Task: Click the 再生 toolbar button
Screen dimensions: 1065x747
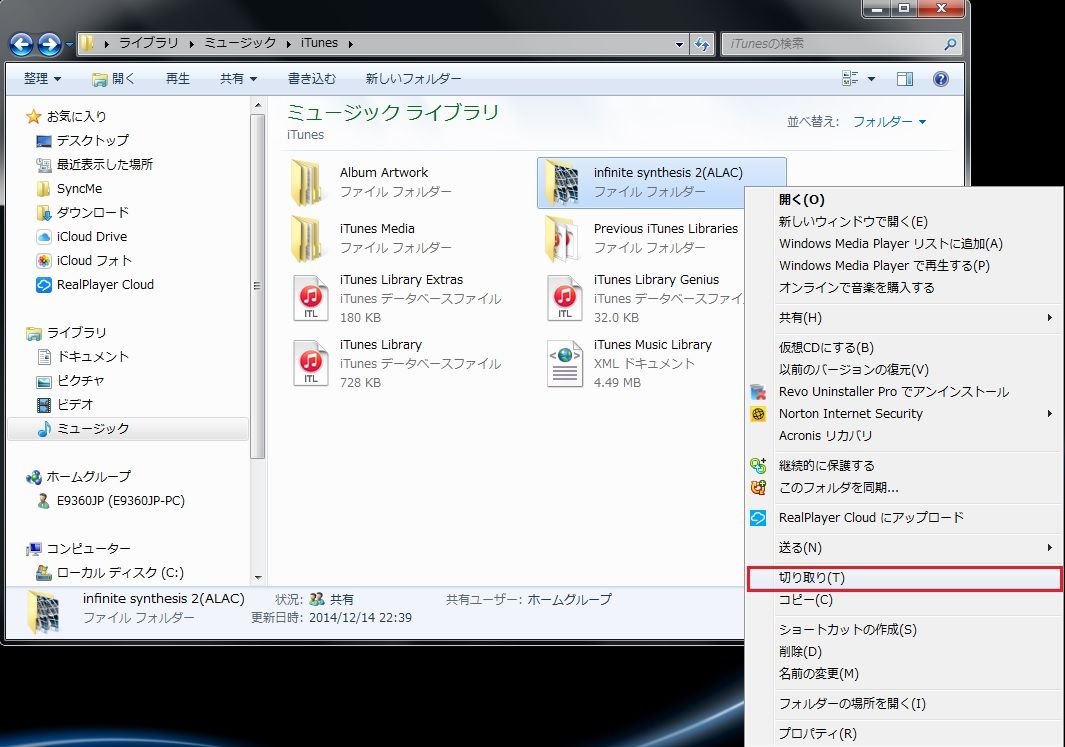Action: (x=178, y=79)
